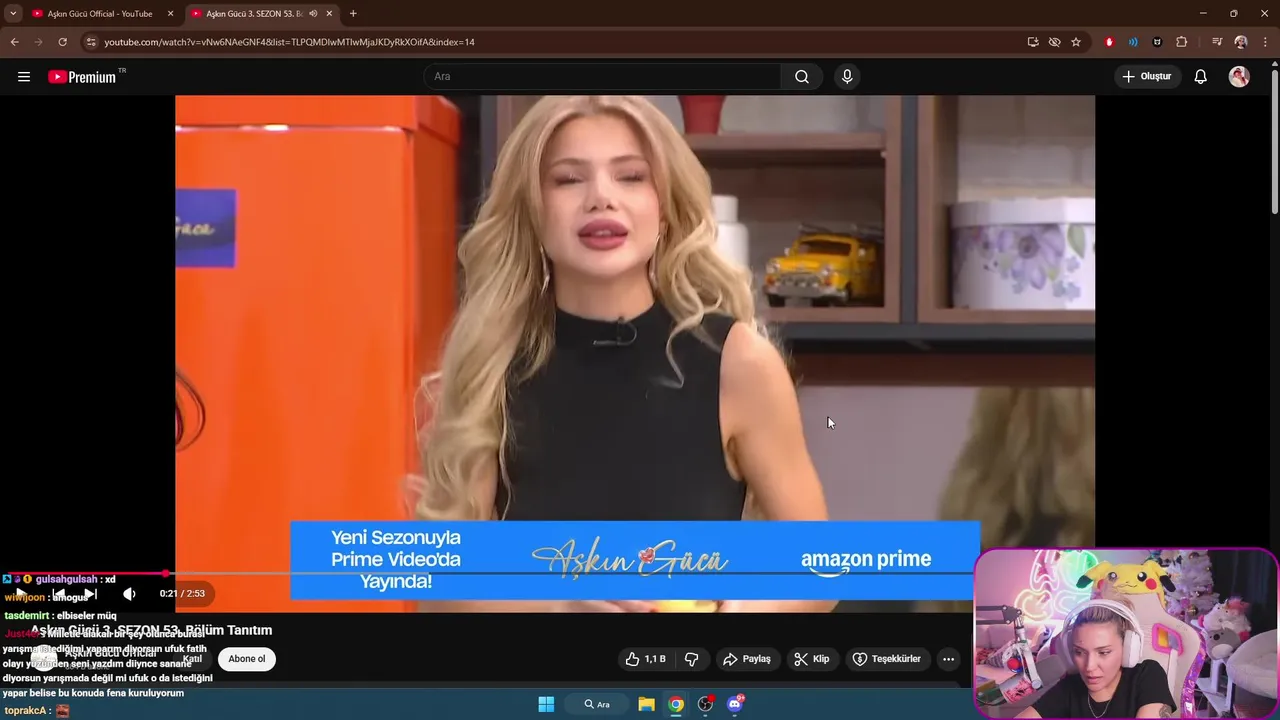
Task: Click the 0:21 / 2:53 time display
Action: 182,594
